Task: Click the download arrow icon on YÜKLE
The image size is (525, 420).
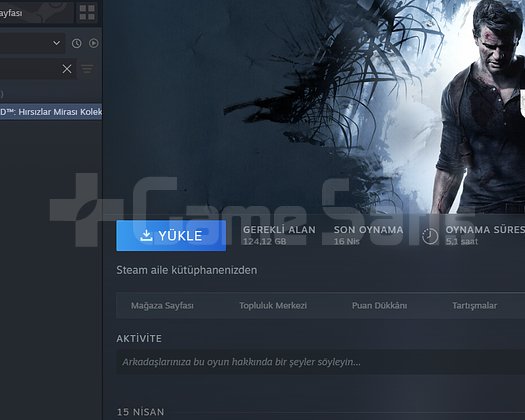Action: tap(146, 235)
